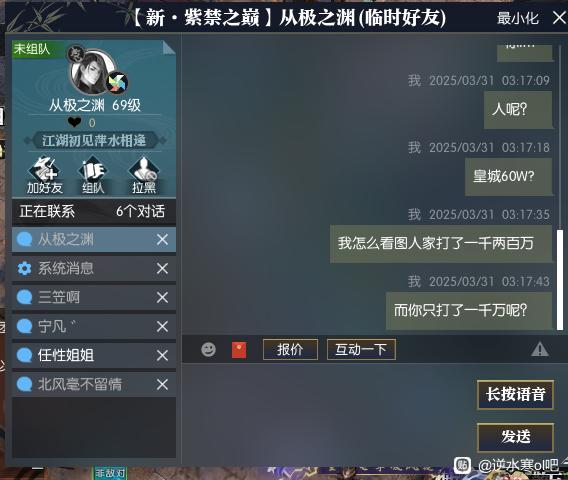This screenshot has width=568, height=480.
Task: Close the 系统消息 conversation
Action: coord(162,268)
